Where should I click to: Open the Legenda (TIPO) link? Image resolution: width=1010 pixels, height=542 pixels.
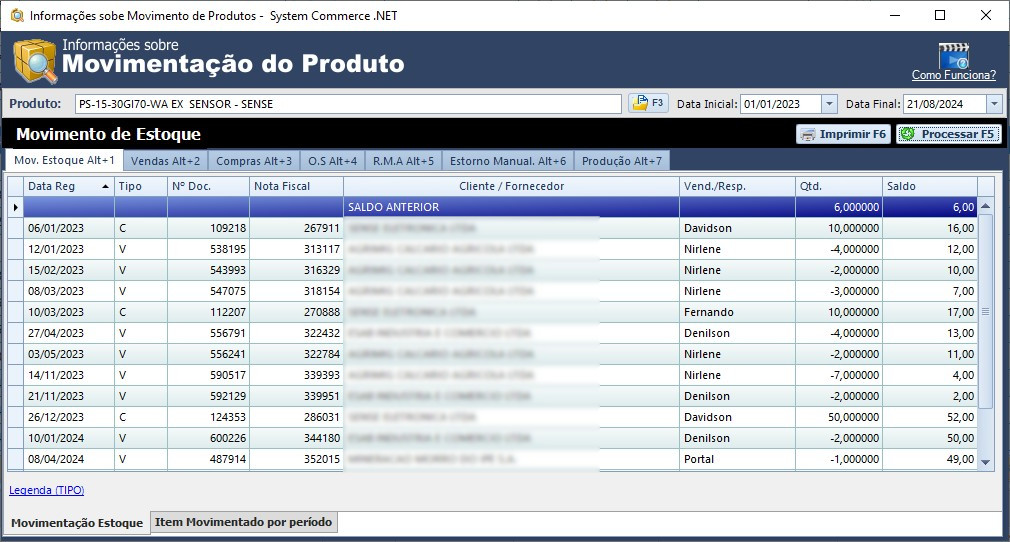(x=48, y=490)
